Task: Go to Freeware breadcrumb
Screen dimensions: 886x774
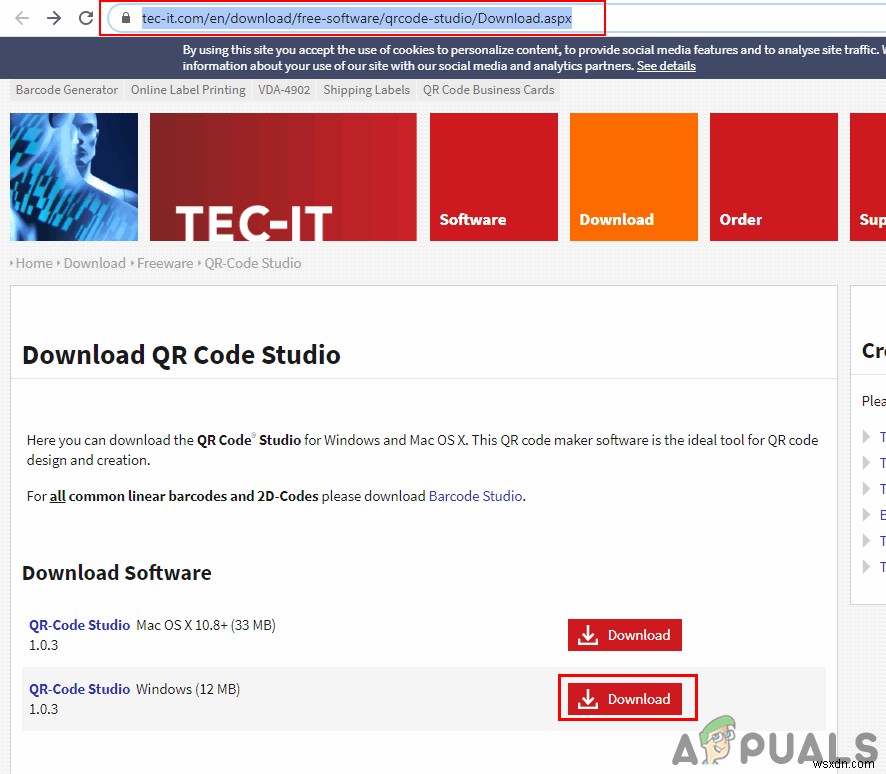Action: click(x=165, y=263)
